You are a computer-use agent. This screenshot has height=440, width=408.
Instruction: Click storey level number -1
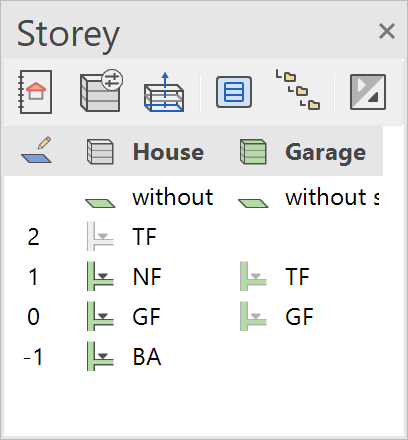click(x=33, y=357)
